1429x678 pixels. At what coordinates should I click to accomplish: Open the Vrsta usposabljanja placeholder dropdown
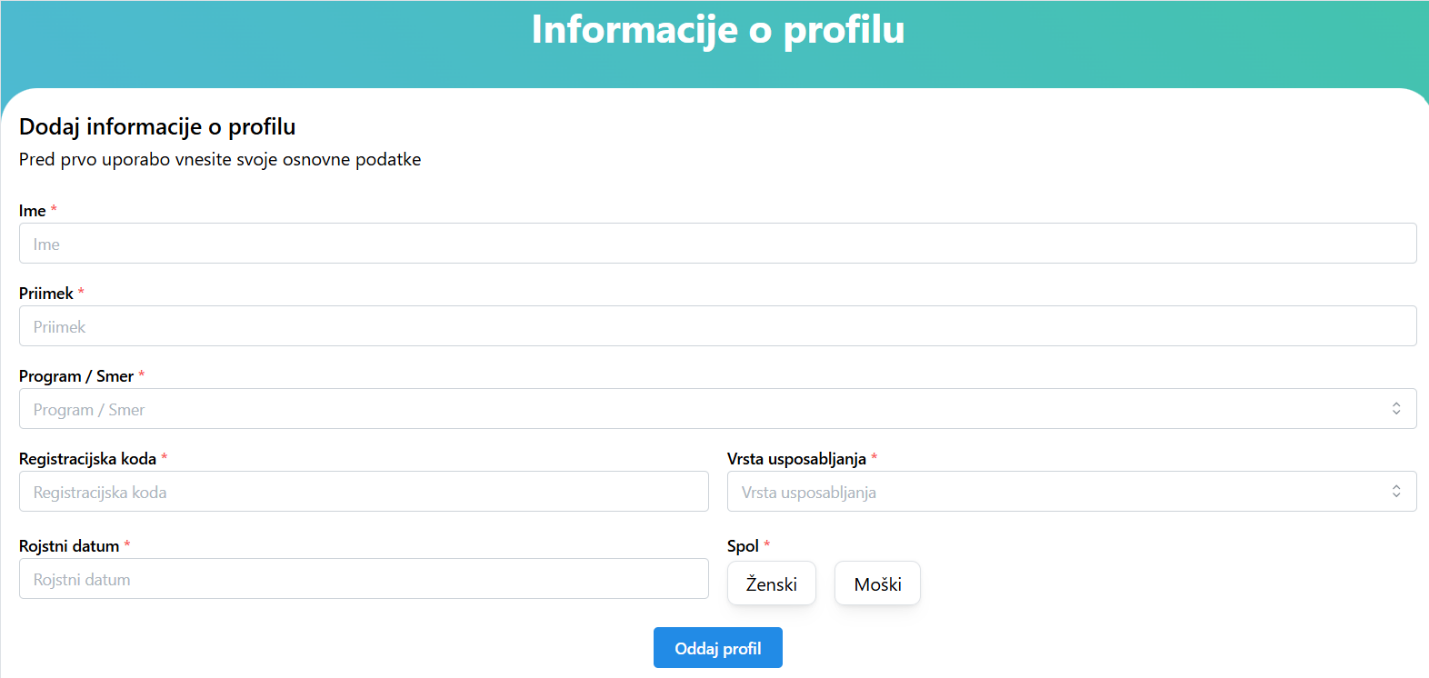pos(1071,492)
